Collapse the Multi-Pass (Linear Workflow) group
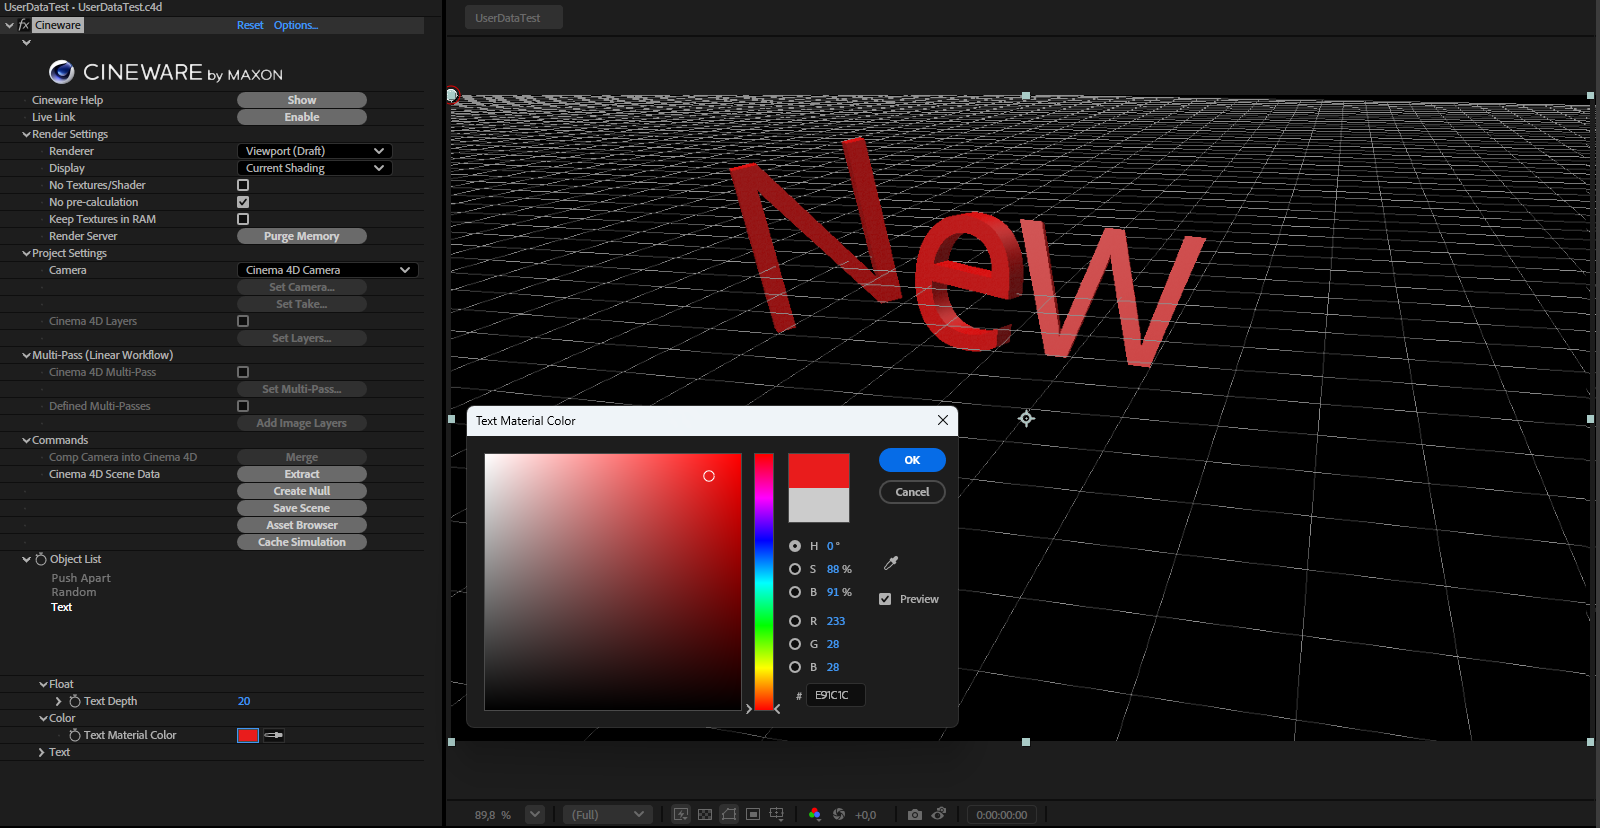 (x=26, y=355)
